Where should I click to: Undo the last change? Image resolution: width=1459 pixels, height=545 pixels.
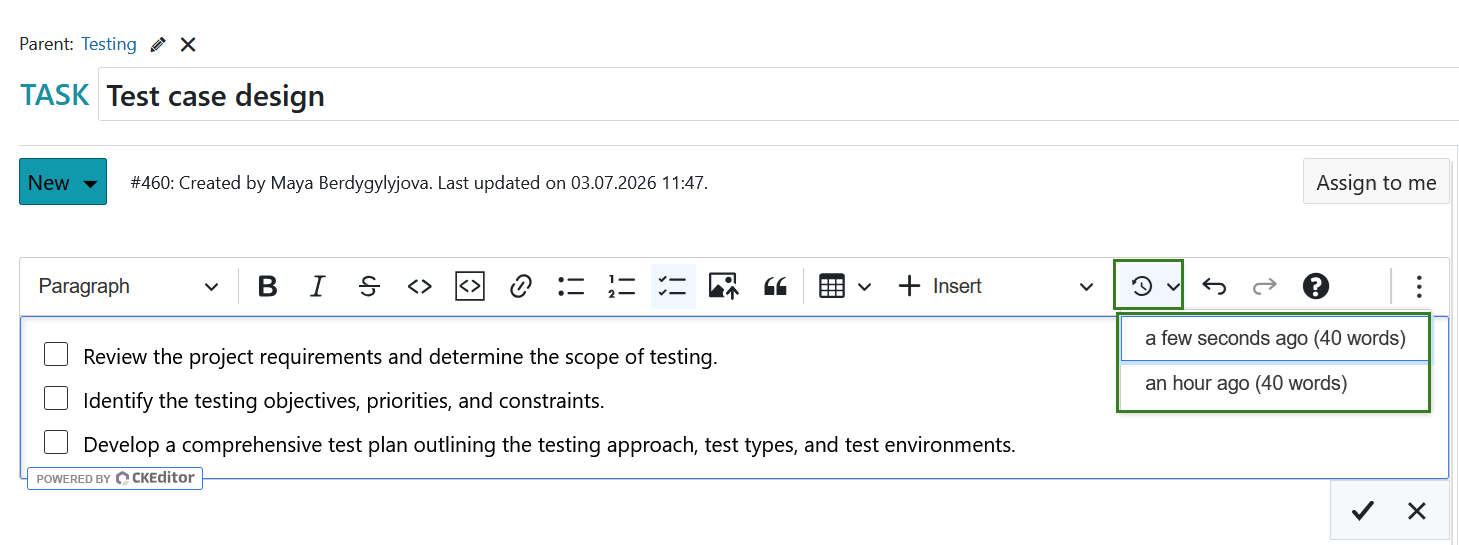coord(1214,286)
